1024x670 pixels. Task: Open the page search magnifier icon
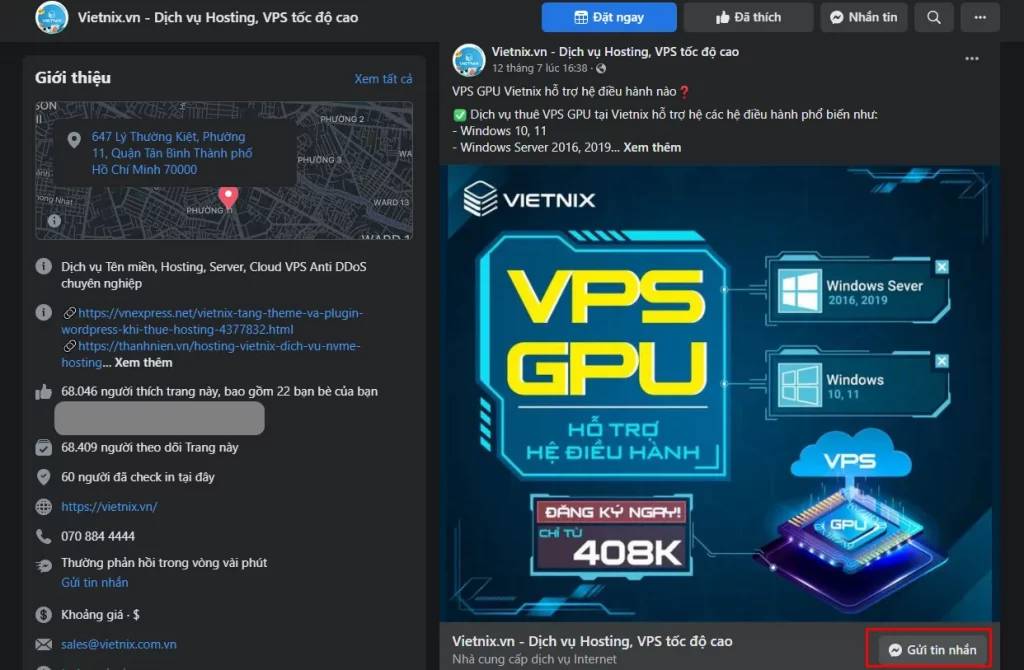click(934, 18)
